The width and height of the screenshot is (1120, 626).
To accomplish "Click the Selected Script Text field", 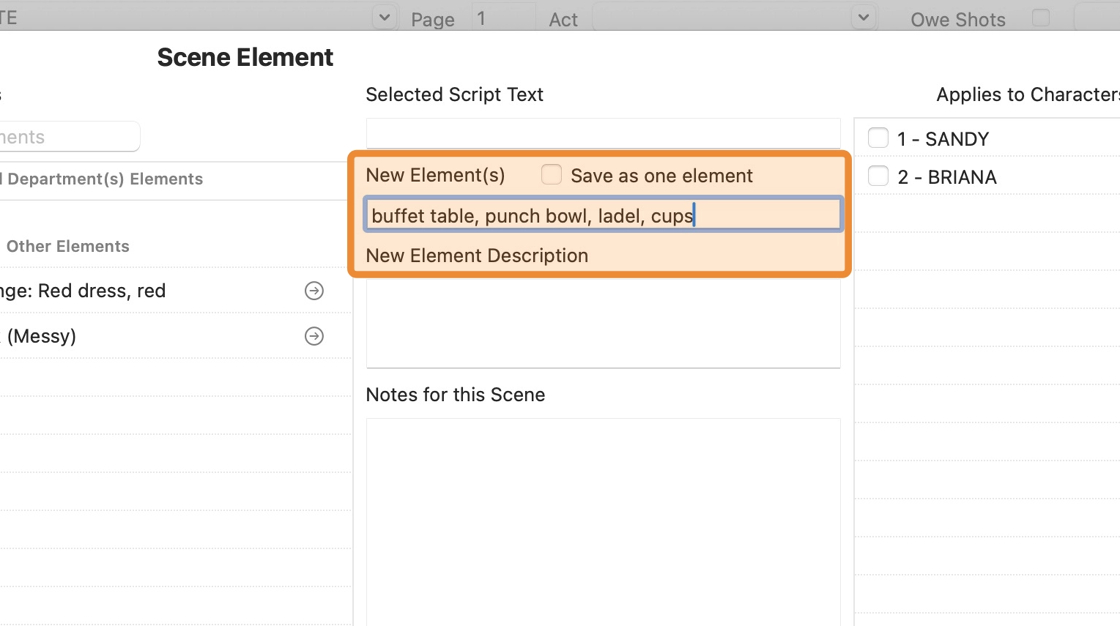I will [x=603, y=133].
